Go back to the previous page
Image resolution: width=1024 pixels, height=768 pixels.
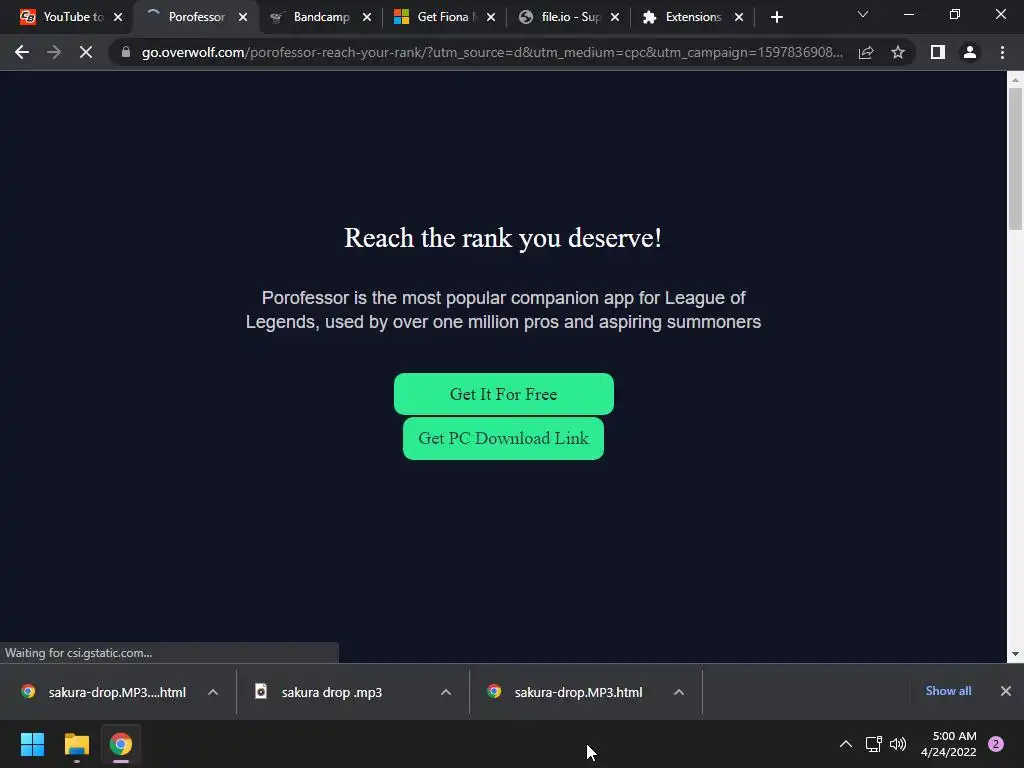tap(22, 52)
